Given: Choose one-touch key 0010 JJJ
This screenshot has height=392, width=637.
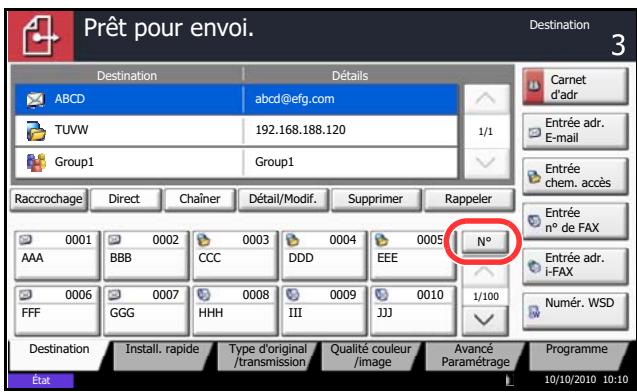Looking at the screenshot, I should [x=413, y=311].
